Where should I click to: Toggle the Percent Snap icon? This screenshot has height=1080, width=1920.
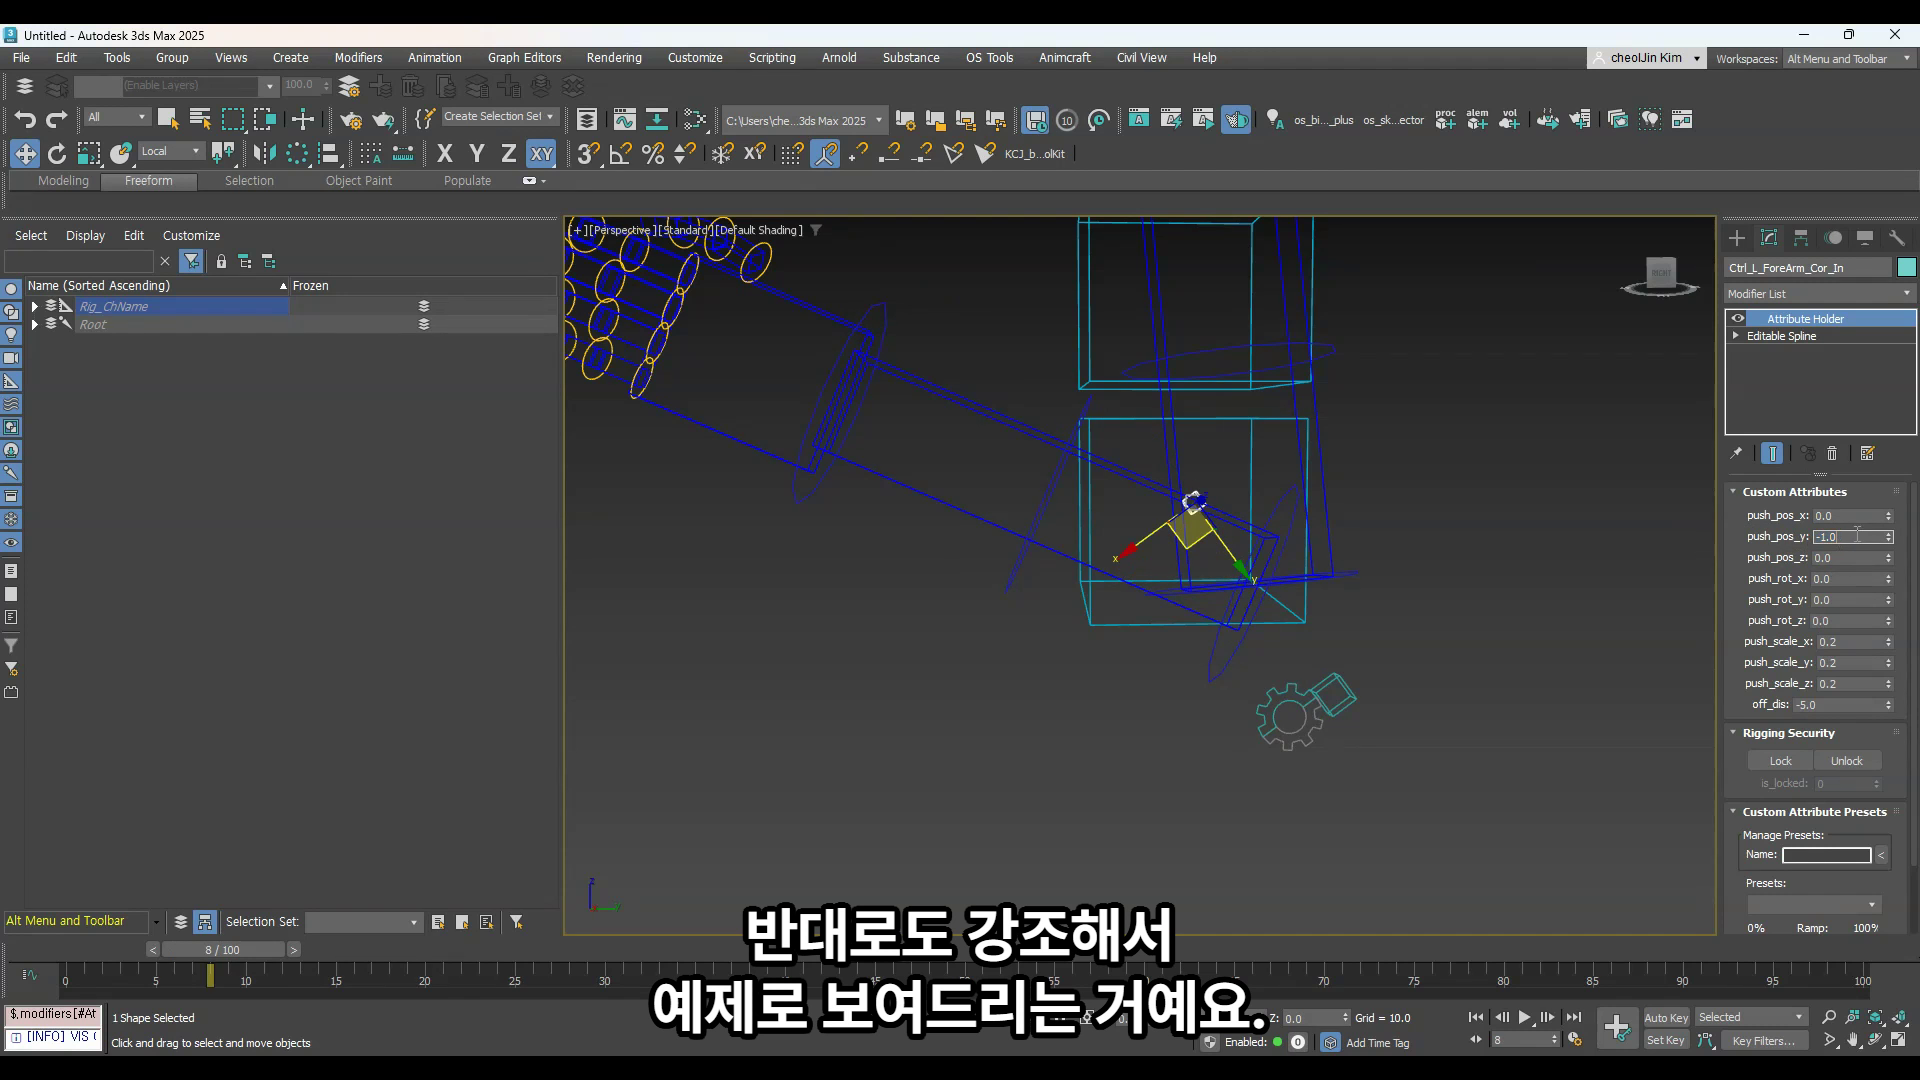653,154
